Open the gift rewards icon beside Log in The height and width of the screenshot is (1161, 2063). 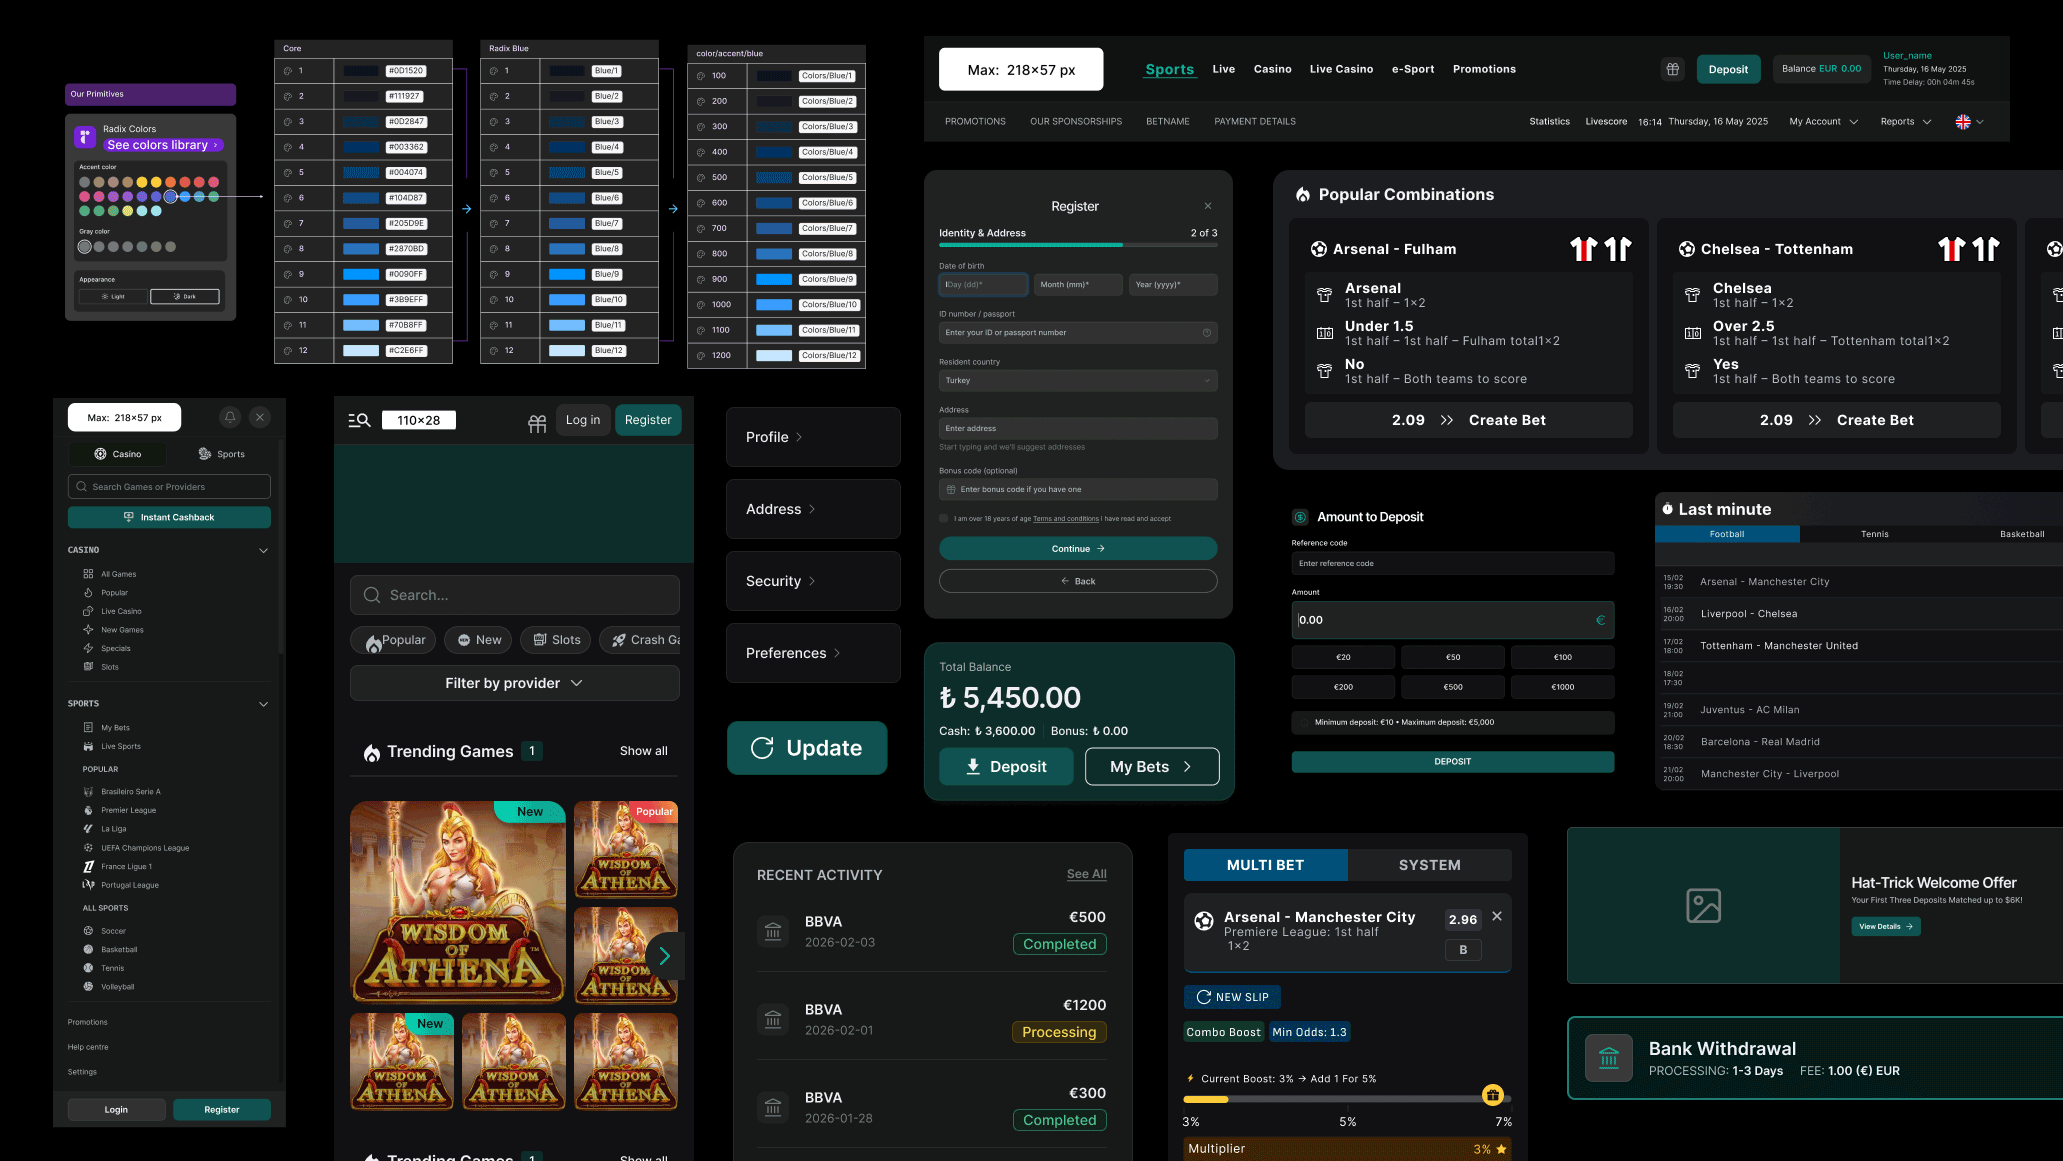[x=537, y=422]
